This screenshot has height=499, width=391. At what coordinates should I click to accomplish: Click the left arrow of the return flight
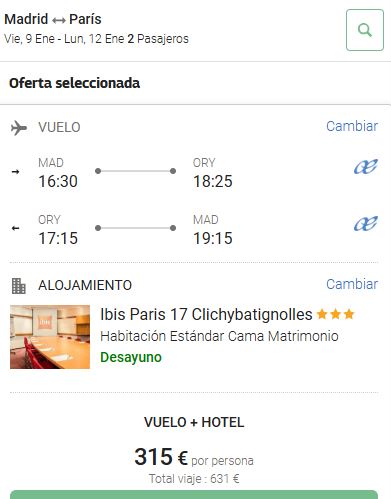[x=15, y=228]
